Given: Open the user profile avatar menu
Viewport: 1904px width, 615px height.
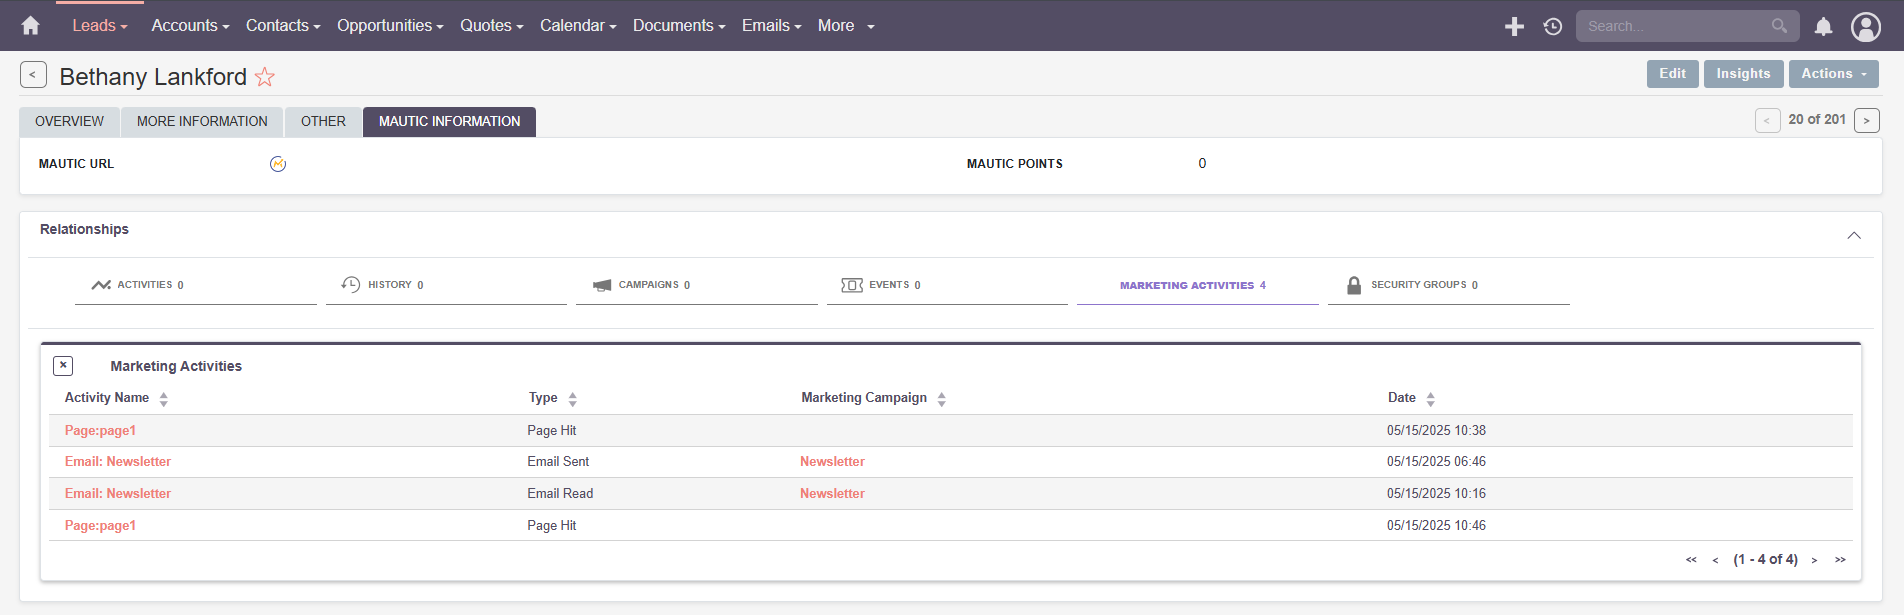Looking at the screenshot, I should click(x=1865, y=27).
